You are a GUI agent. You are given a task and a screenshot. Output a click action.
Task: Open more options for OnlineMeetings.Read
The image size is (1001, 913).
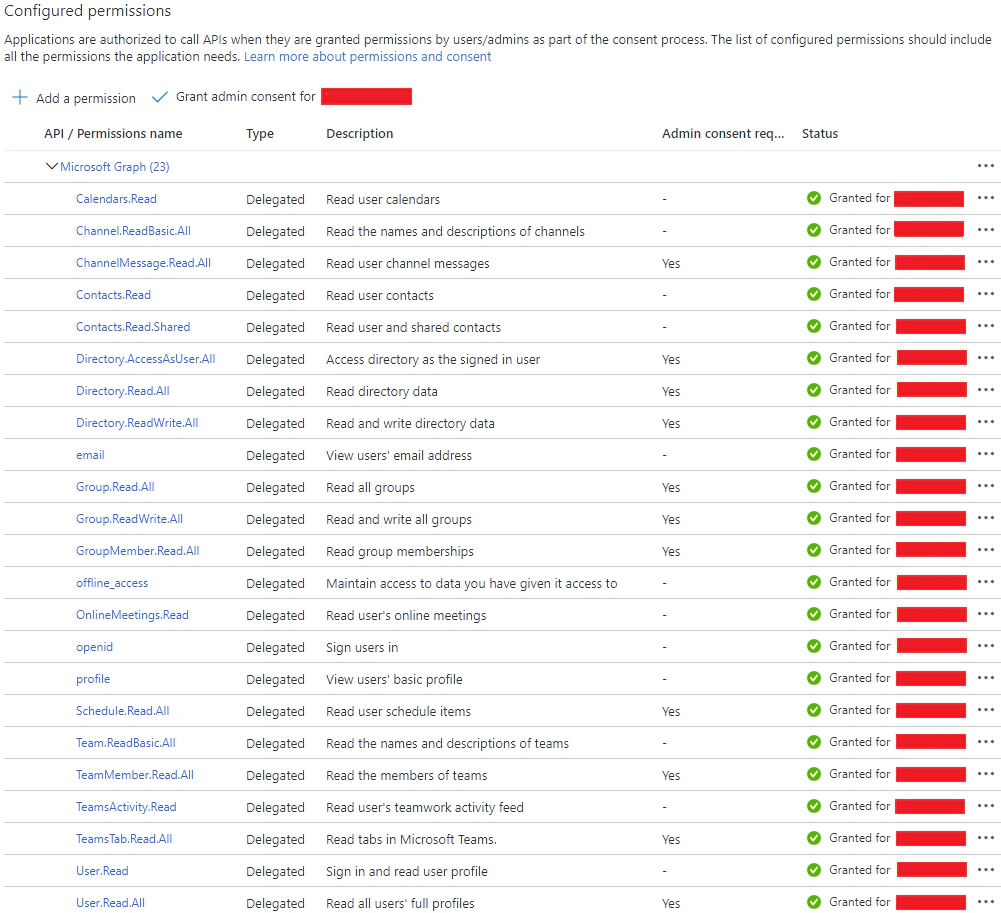985,614
